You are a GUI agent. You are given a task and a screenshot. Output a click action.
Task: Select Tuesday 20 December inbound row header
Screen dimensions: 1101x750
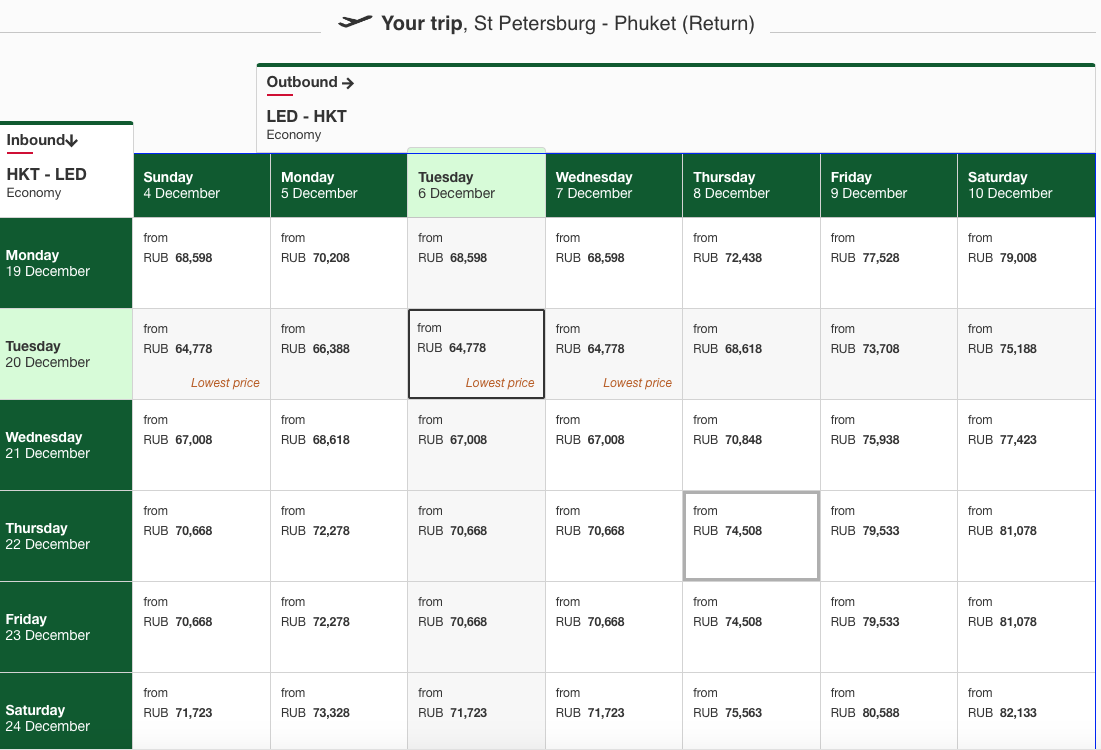(x=66, y=355)
